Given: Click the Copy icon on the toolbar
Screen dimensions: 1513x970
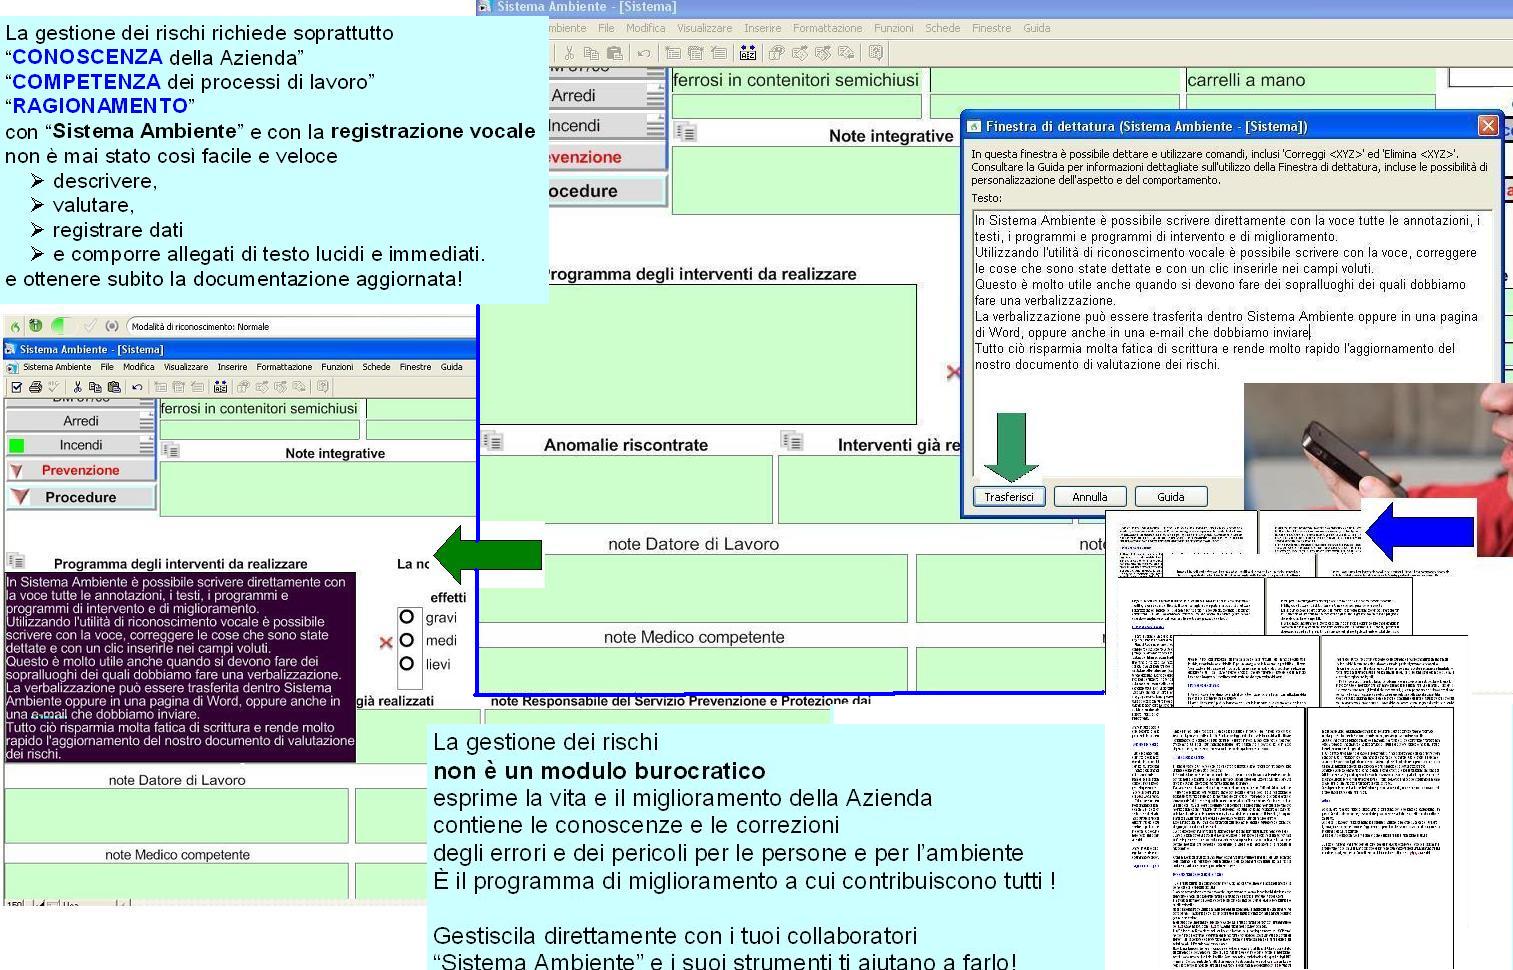Looking at the screenshot, I should [94, 386].
